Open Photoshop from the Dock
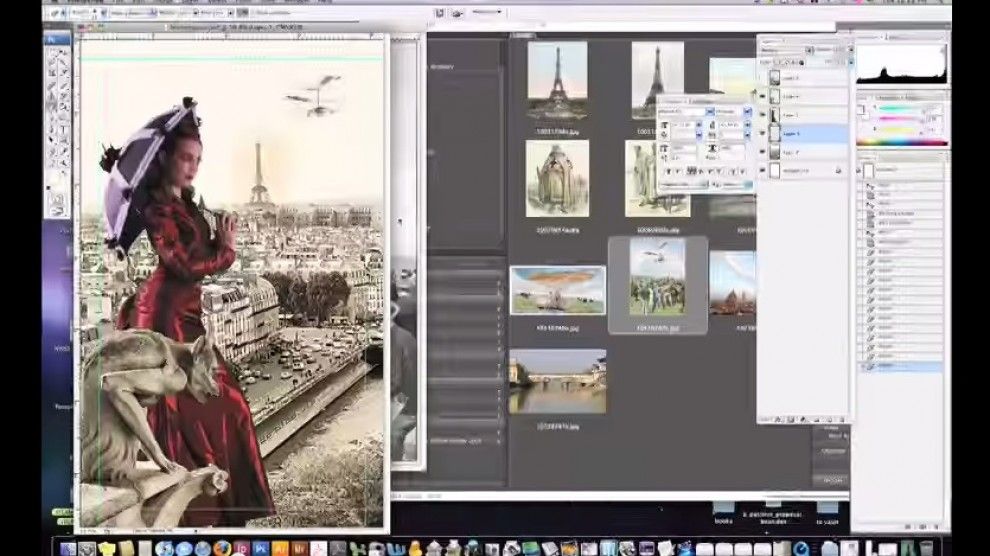The height and width of the screenshot is (556, 990). [x=260, y=548]
